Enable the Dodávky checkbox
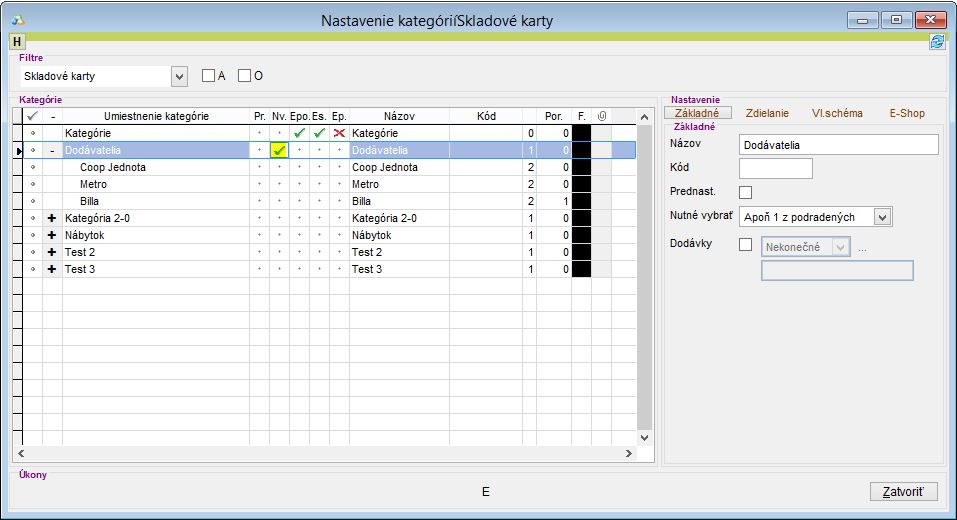 point(744,245)
